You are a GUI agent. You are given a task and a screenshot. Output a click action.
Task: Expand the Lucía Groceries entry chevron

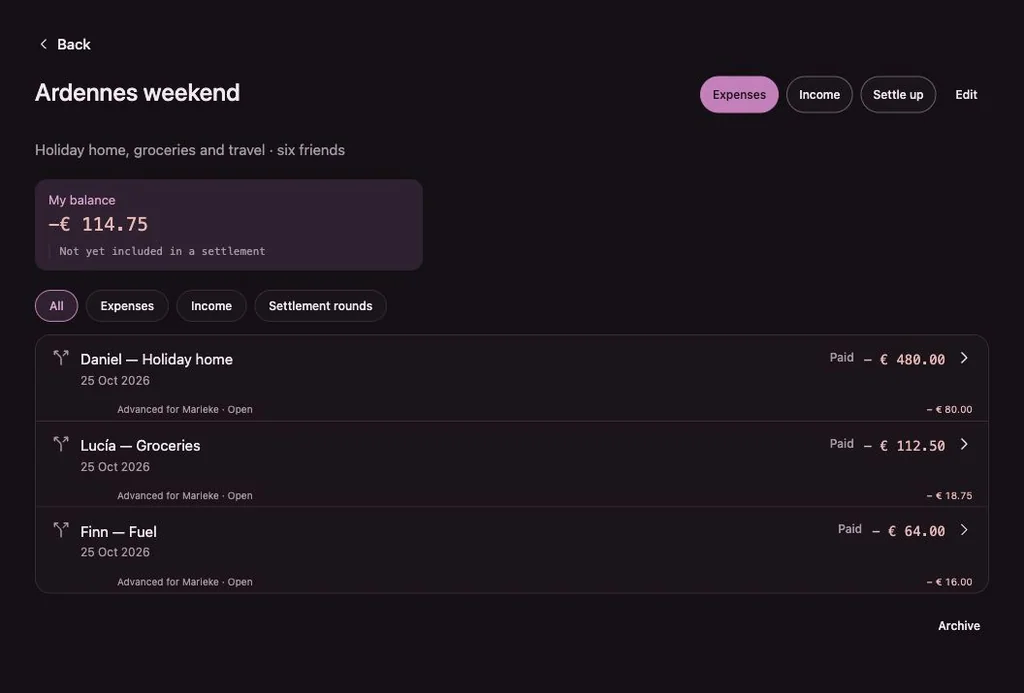click(964, 444)
